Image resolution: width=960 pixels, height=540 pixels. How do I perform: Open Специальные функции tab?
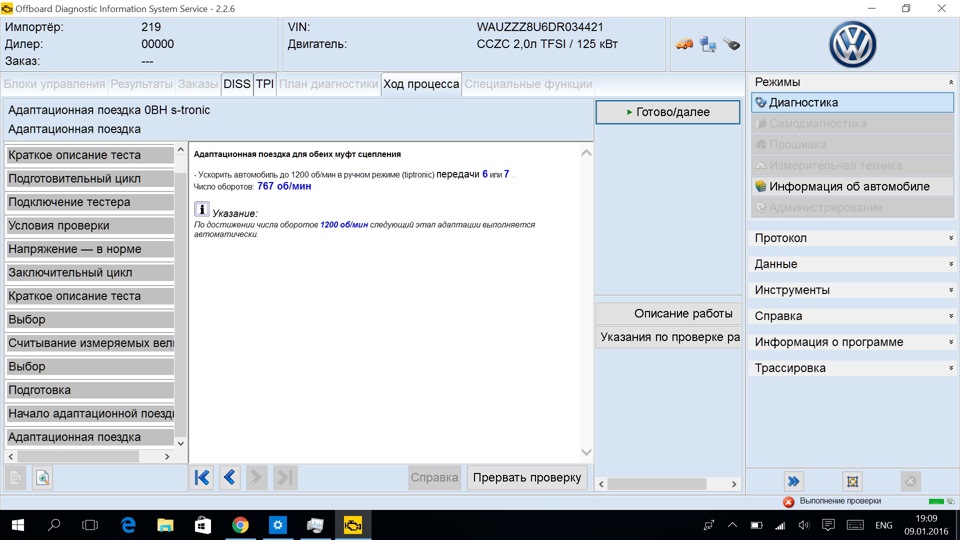tap(528, 84)
